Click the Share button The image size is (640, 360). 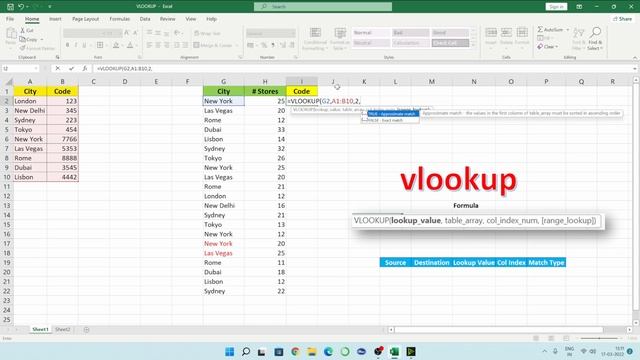coord(622,19)
